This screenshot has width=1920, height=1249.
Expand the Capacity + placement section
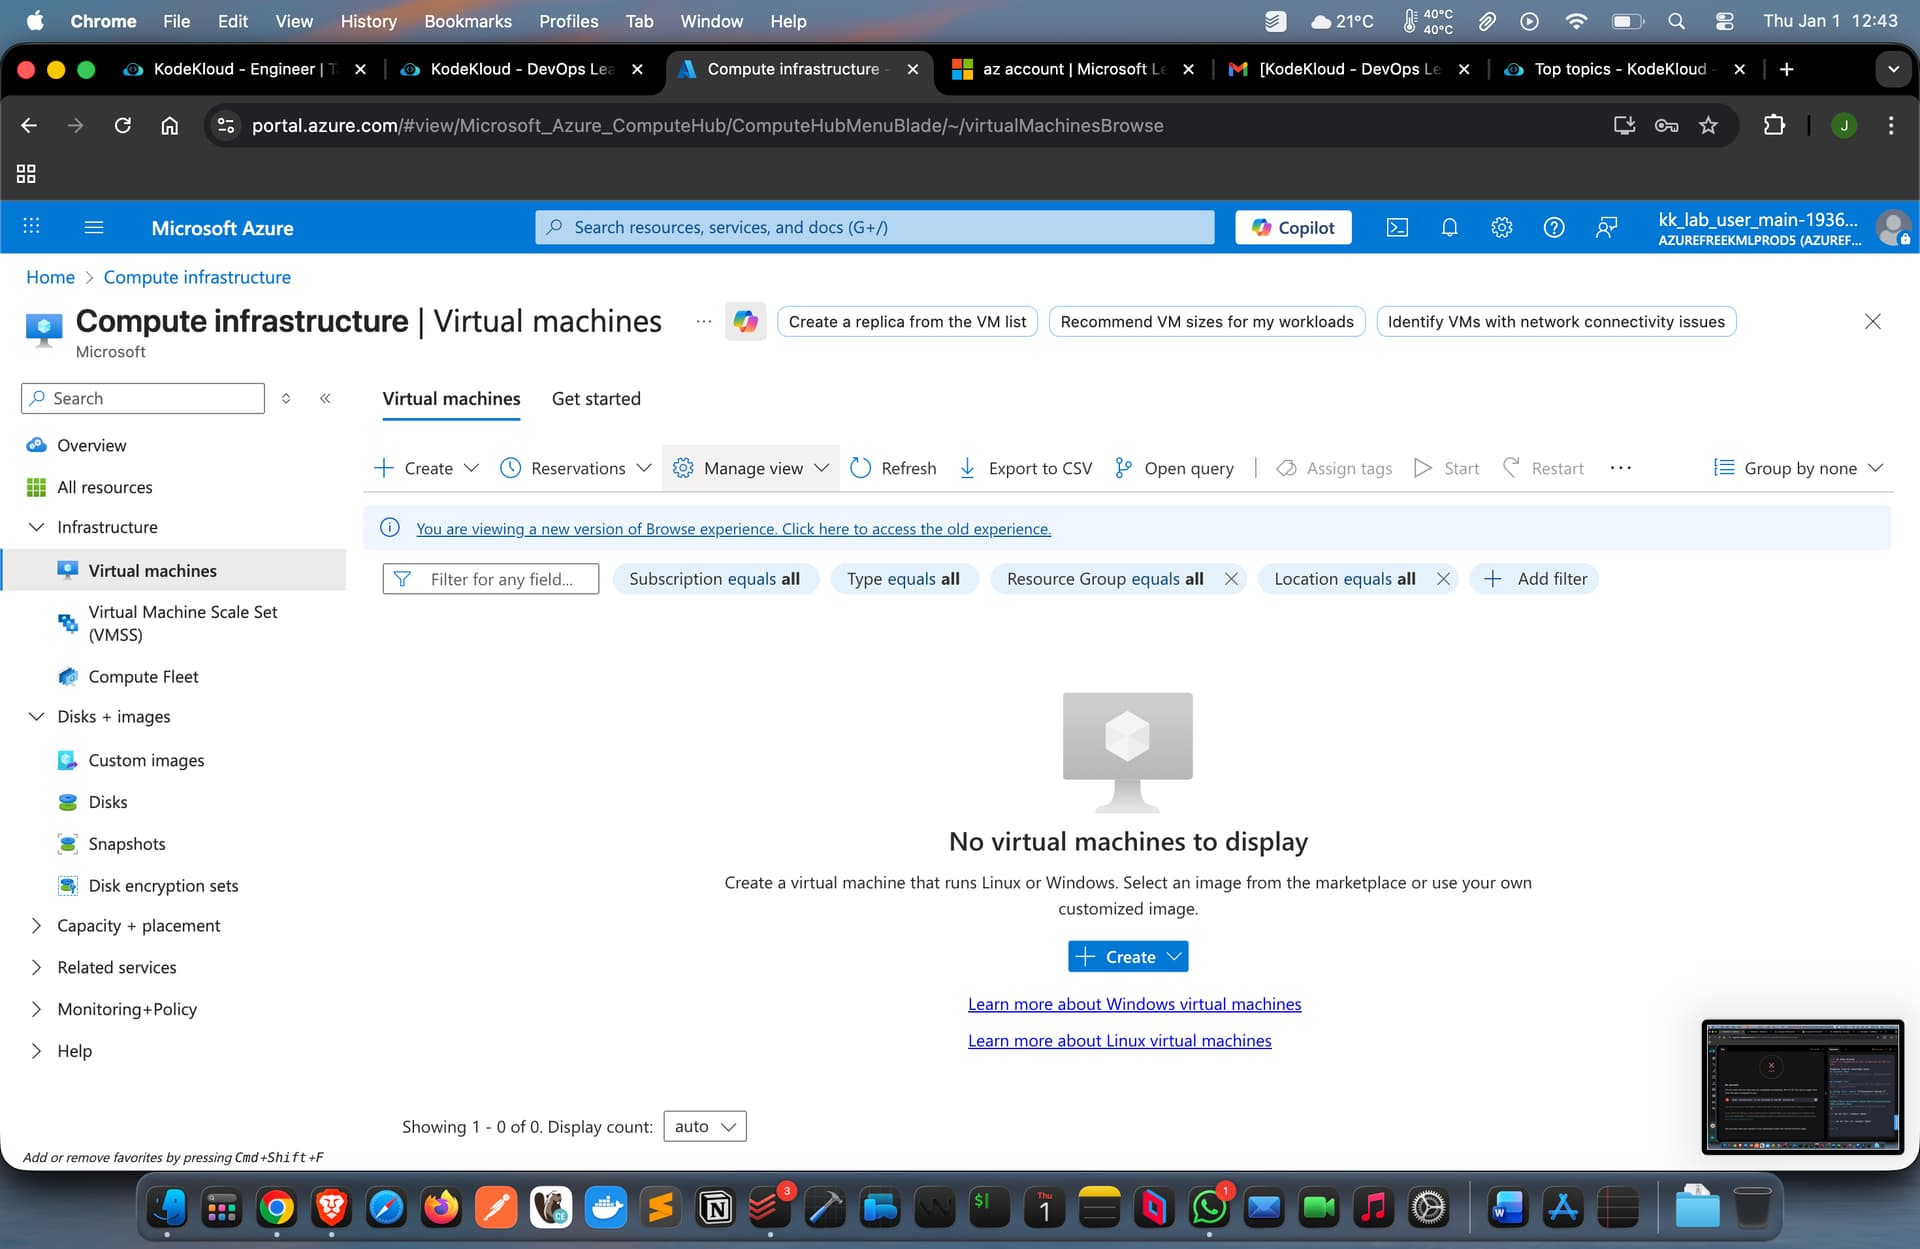pyautogui.click(x=37, y=926)
